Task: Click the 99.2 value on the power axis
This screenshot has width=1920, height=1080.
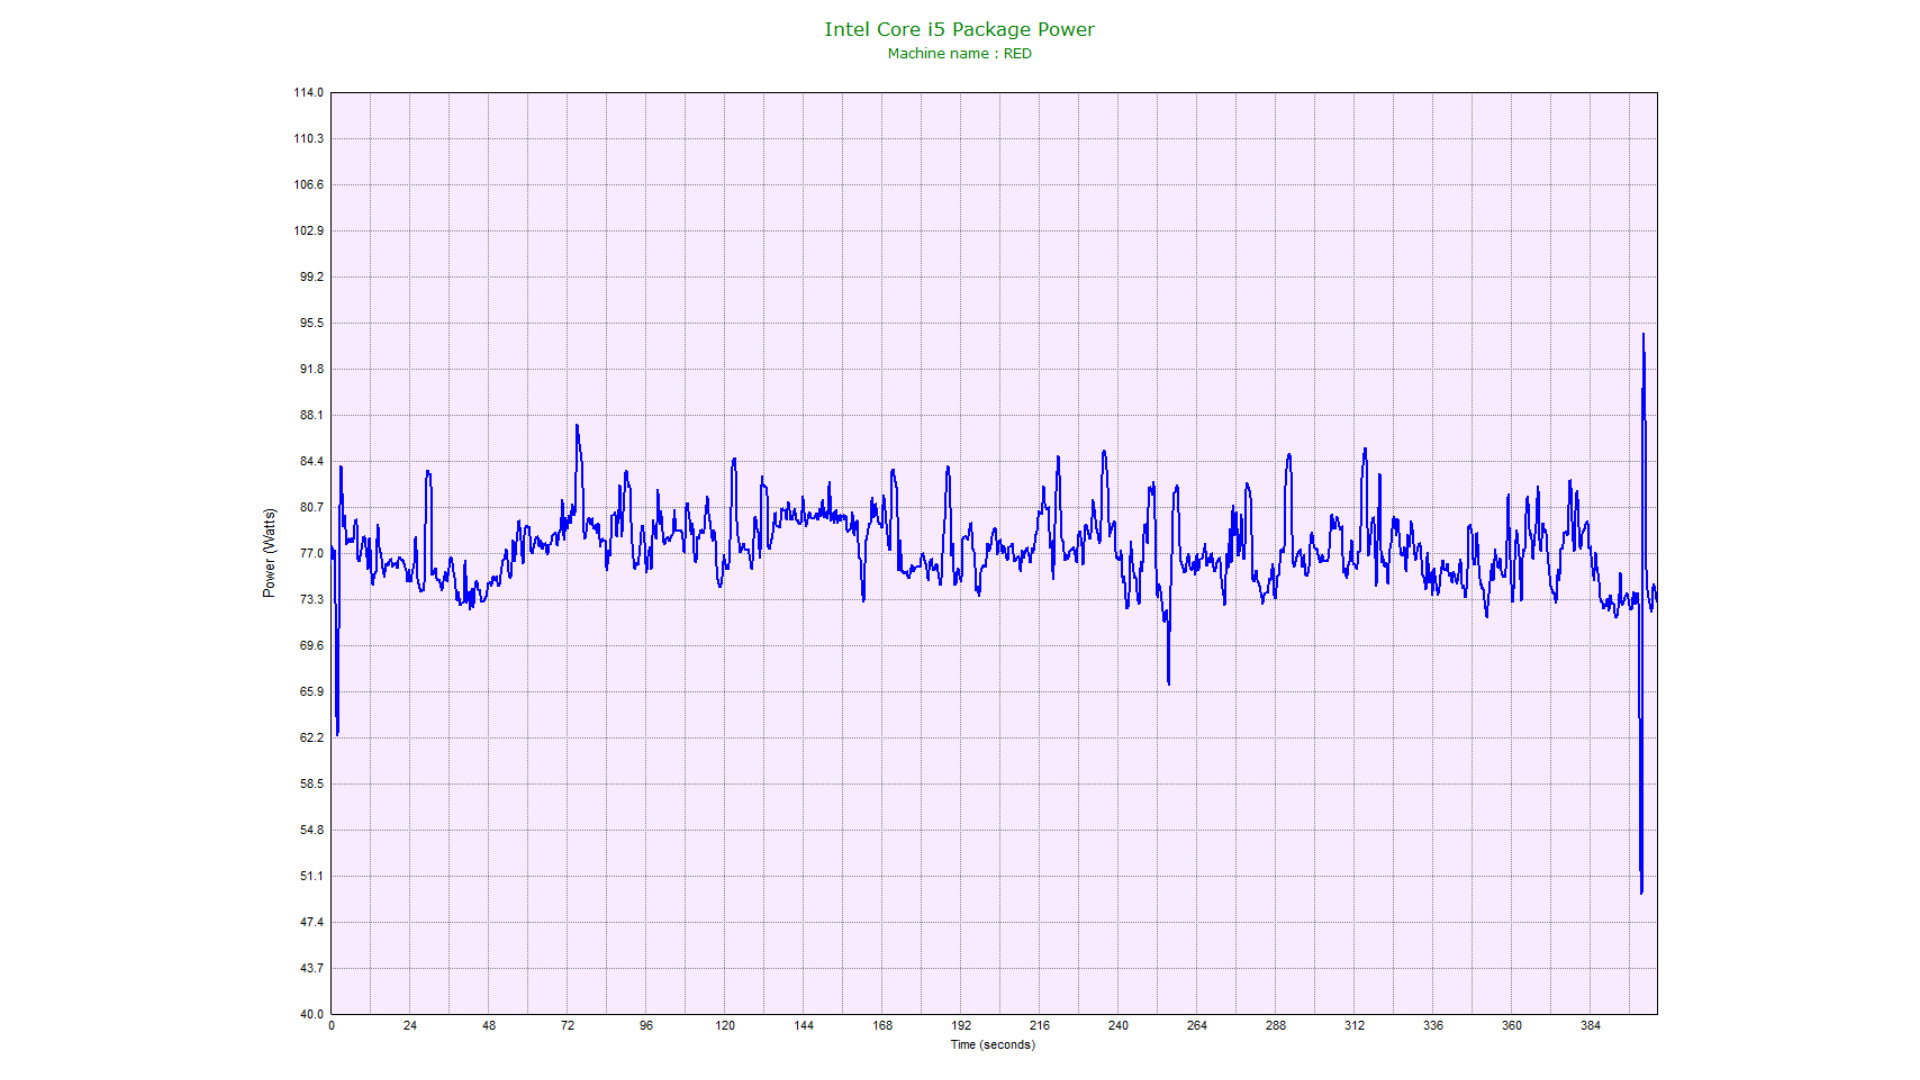Action: coord(312,277)
